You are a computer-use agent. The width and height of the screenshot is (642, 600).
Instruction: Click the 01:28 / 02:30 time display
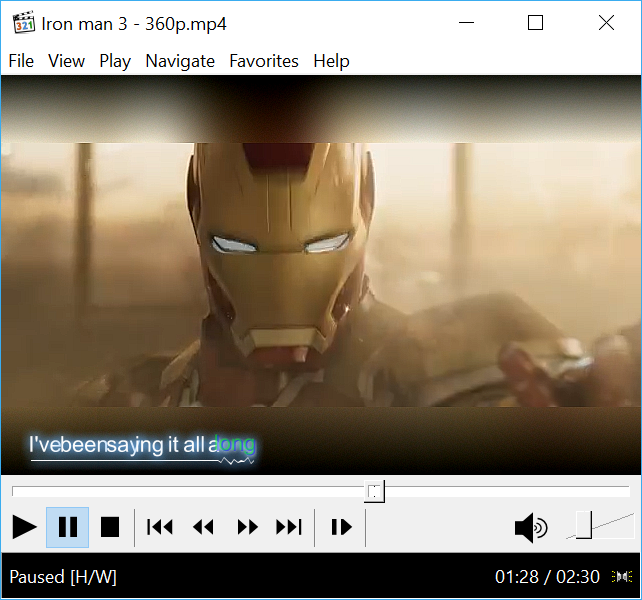[x=547, y=577]
